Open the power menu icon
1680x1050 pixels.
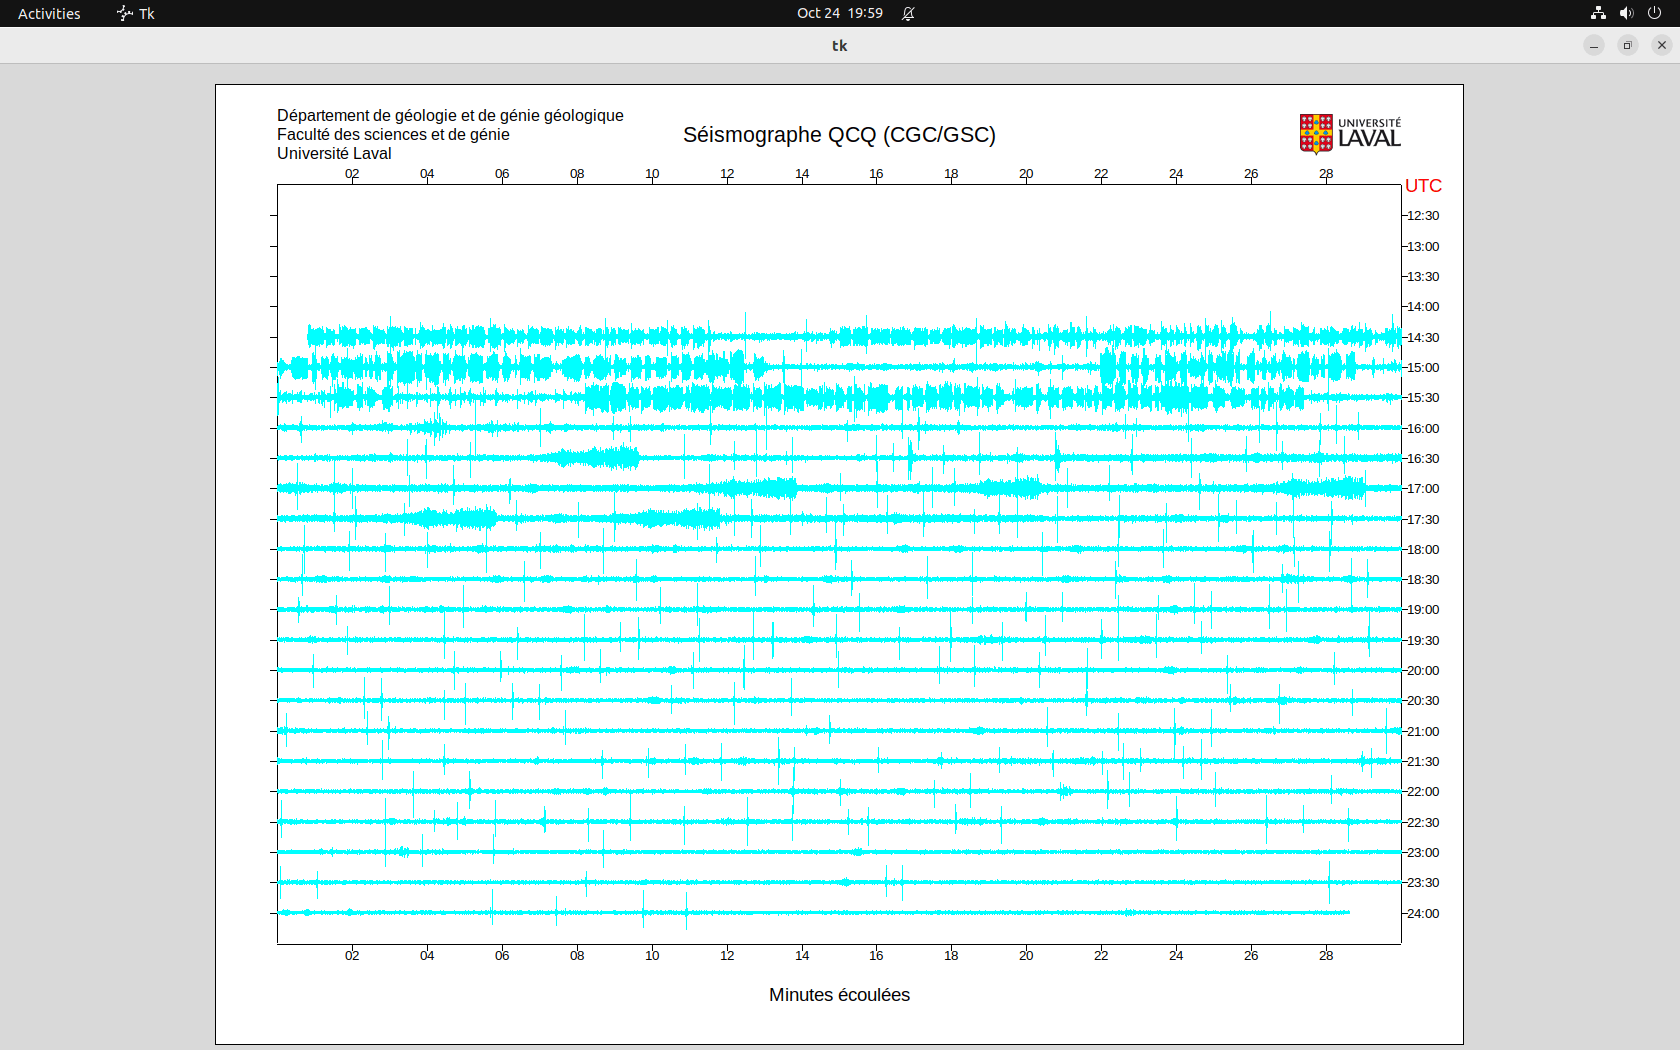coord(1654,13)
